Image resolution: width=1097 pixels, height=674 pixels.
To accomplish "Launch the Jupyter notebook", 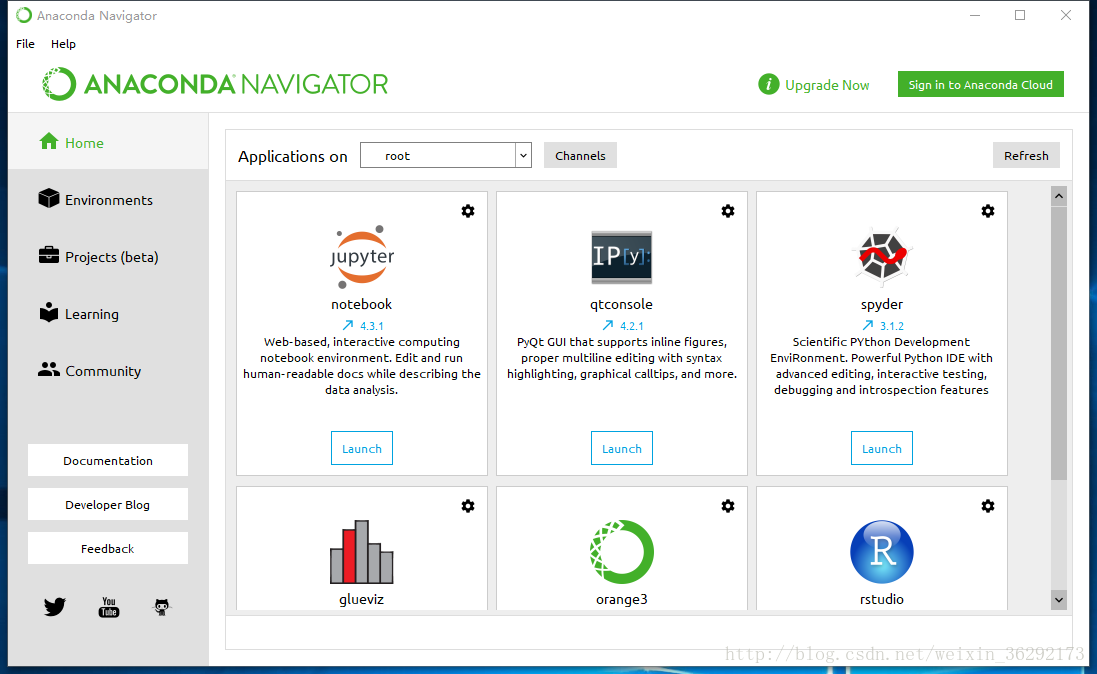I will [x=362, y=449].
